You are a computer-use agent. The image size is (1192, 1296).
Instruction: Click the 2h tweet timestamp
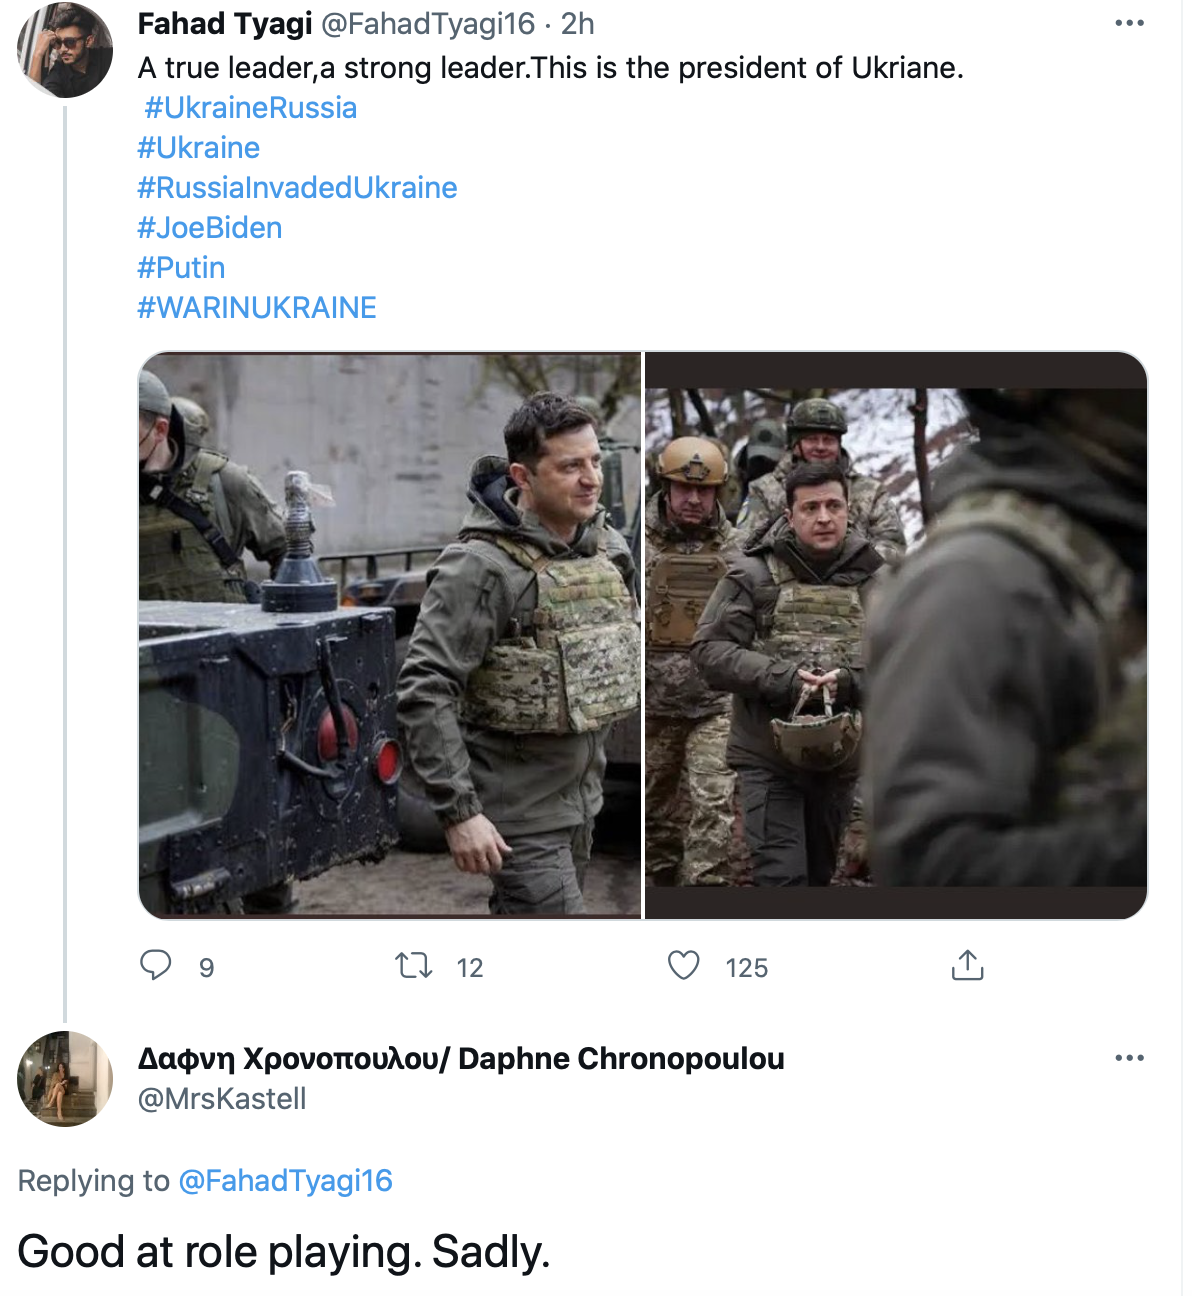tap(578, 23)
